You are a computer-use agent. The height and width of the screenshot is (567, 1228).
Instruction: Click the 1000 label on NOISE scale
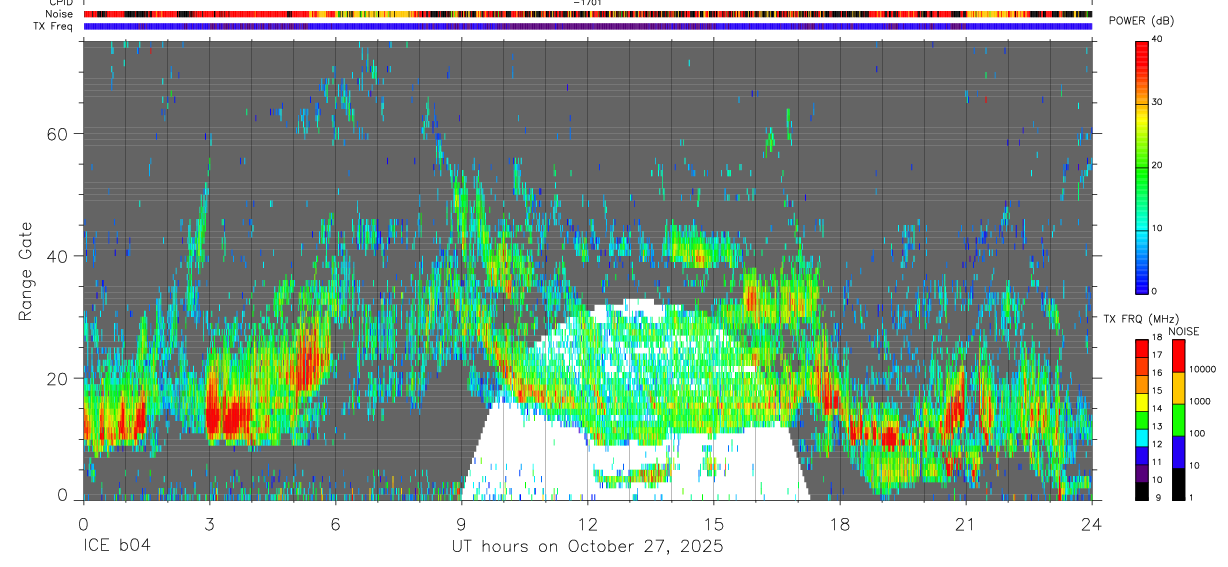(1200, 401)
